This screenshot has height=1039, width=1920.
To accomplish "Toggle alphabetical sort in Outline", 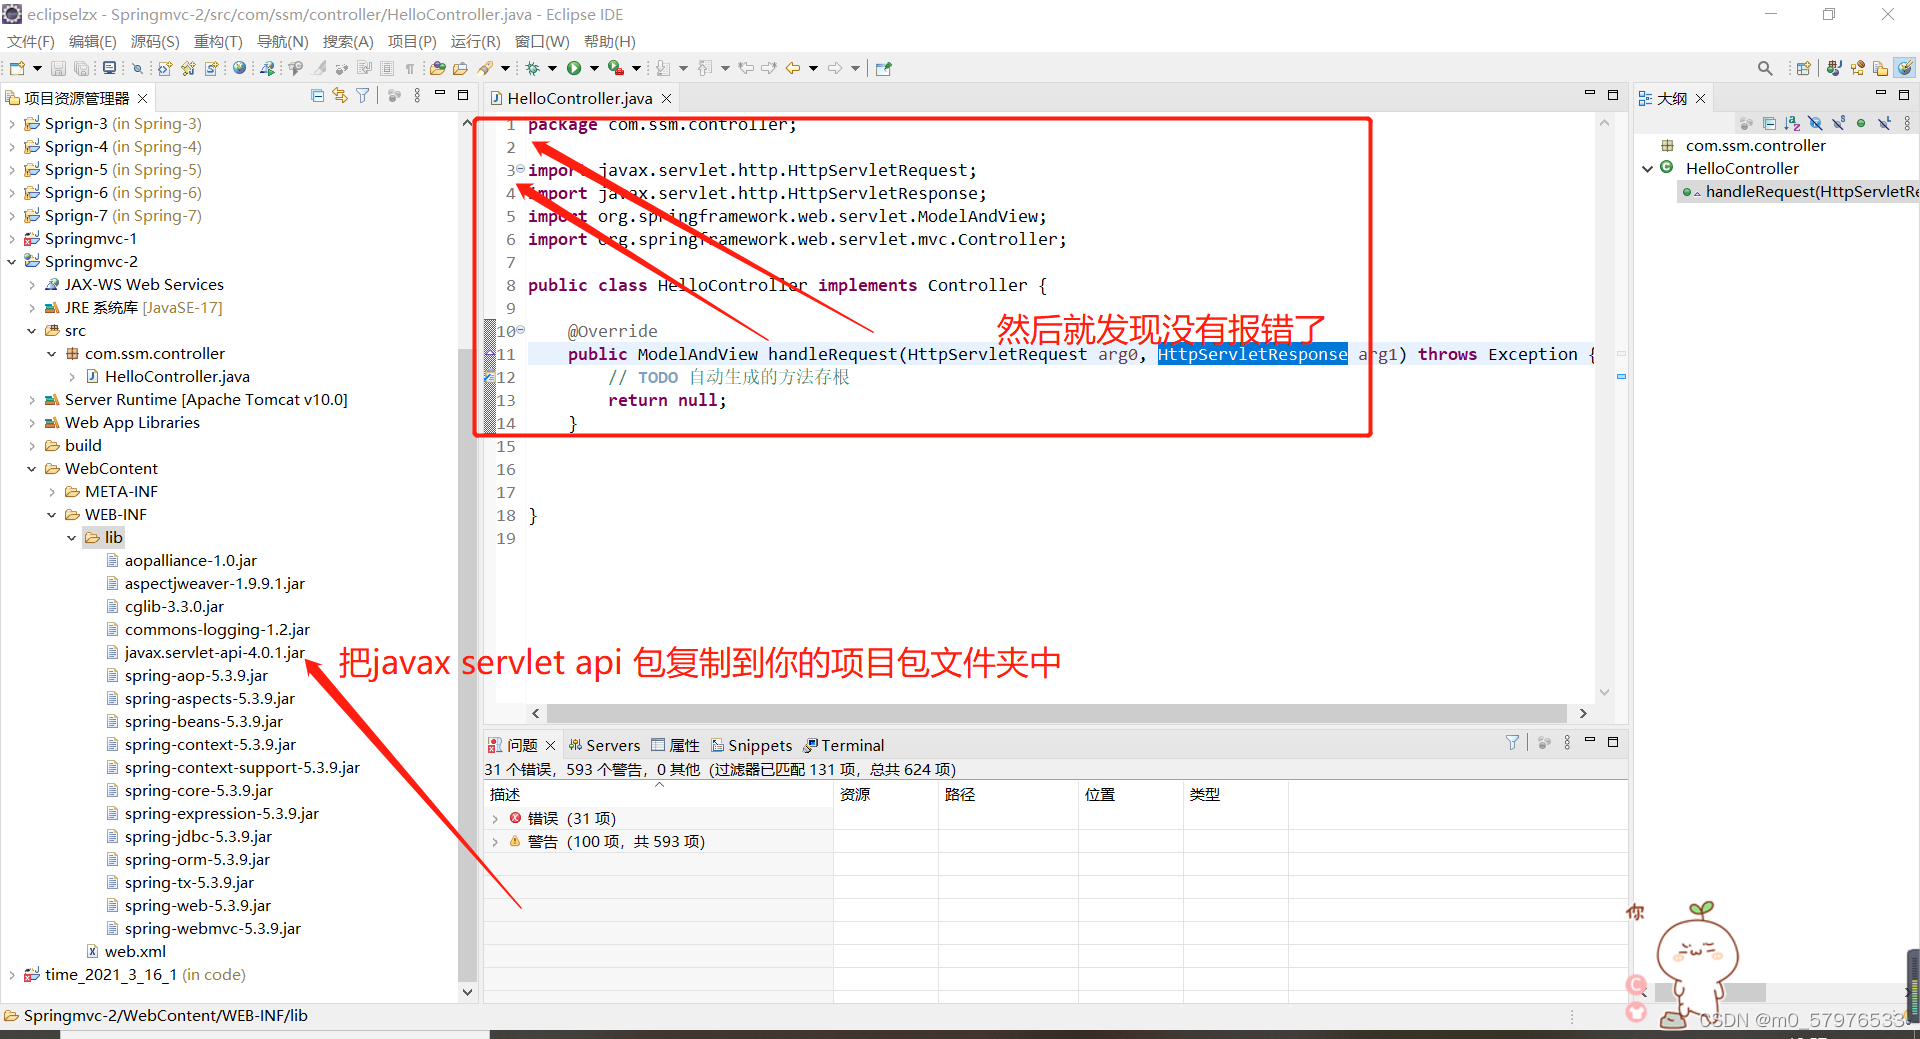I will point(1792,123).
